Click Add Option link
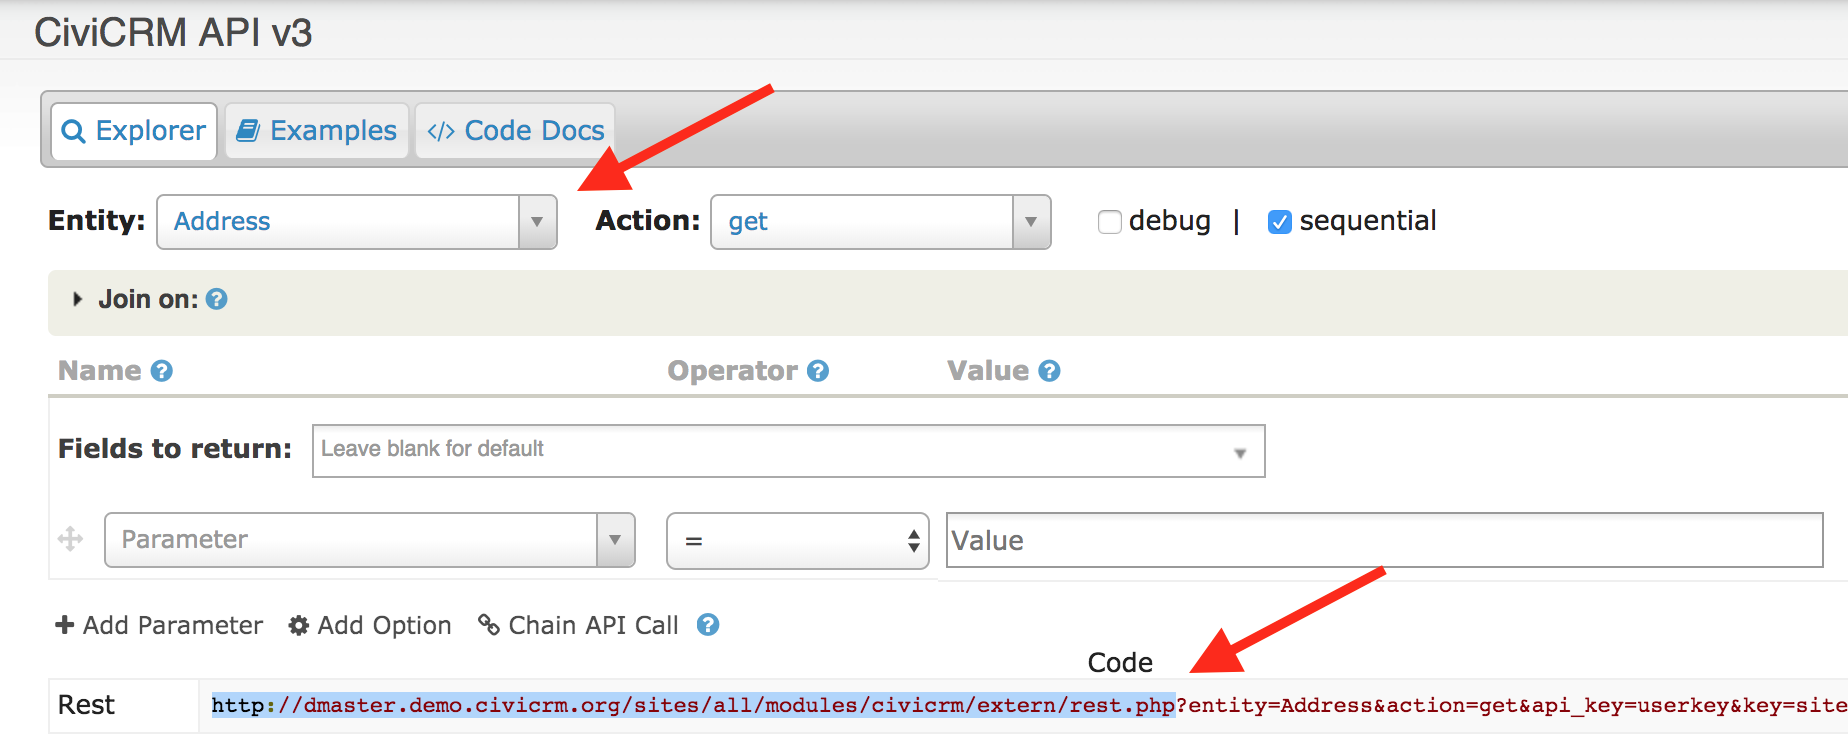This screenshot has height=734, width=1848. 370,625
